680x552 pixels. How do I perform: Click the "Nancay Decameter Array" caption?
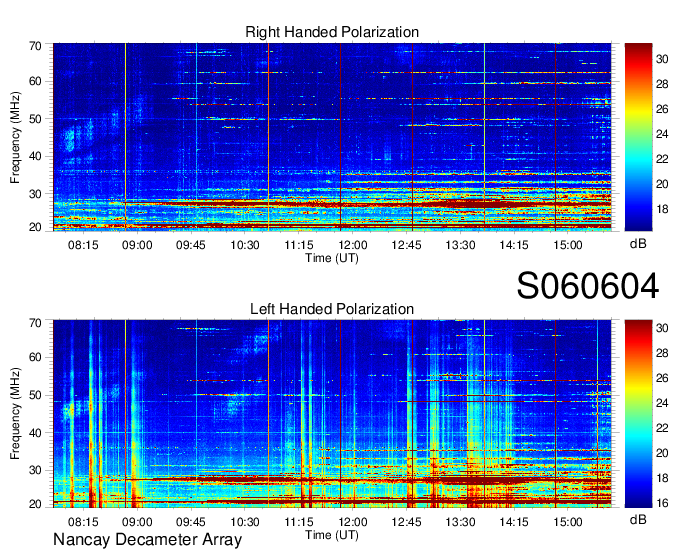point(147,540)
